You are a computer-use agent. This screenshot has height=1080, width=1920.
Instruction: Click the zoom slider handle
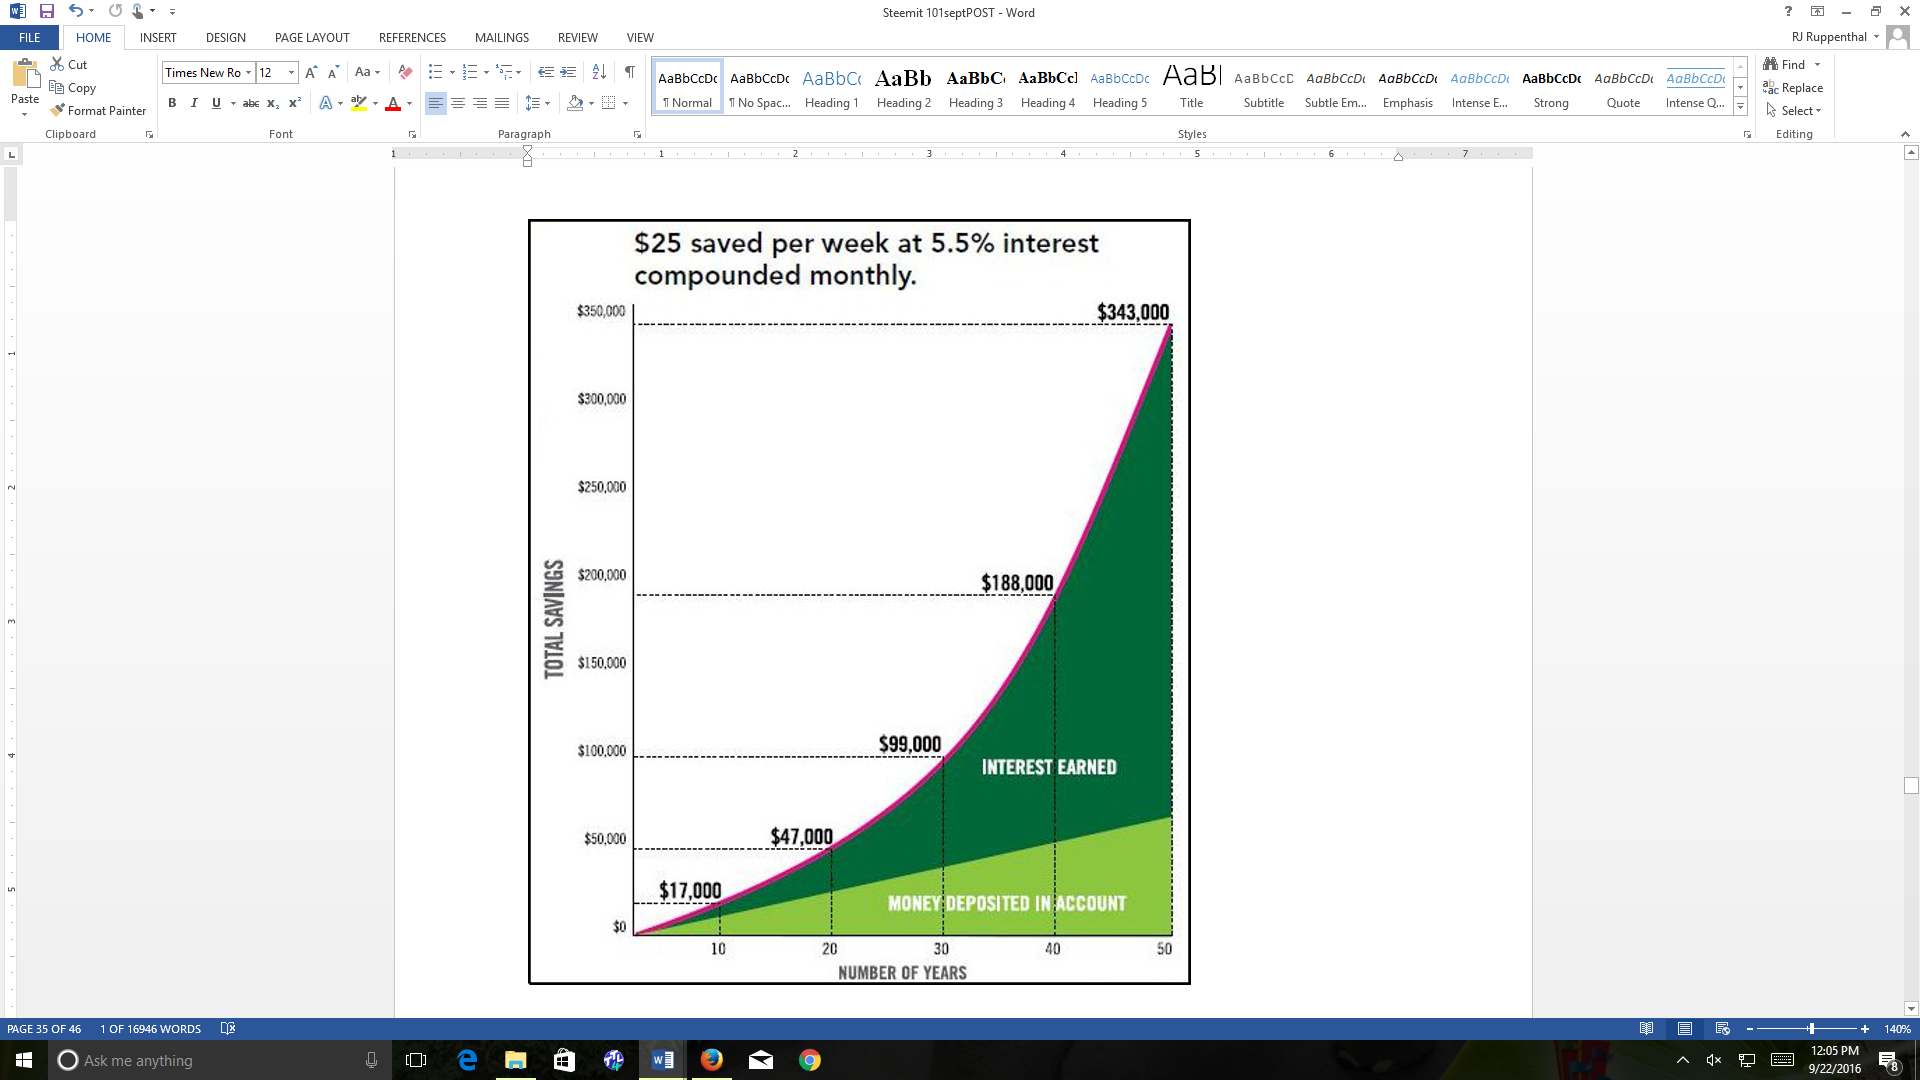point(1811,1029)
